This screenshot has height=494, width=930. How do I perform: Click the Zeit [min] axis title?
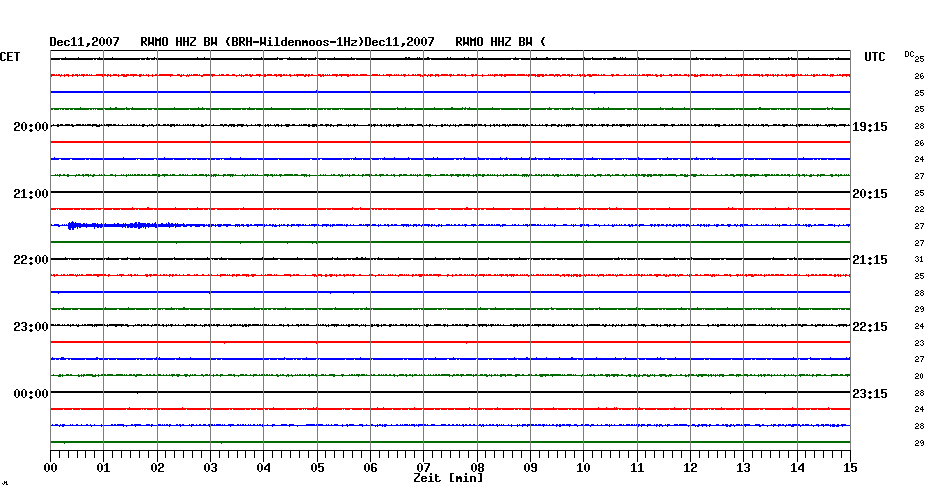pos(448,477)
